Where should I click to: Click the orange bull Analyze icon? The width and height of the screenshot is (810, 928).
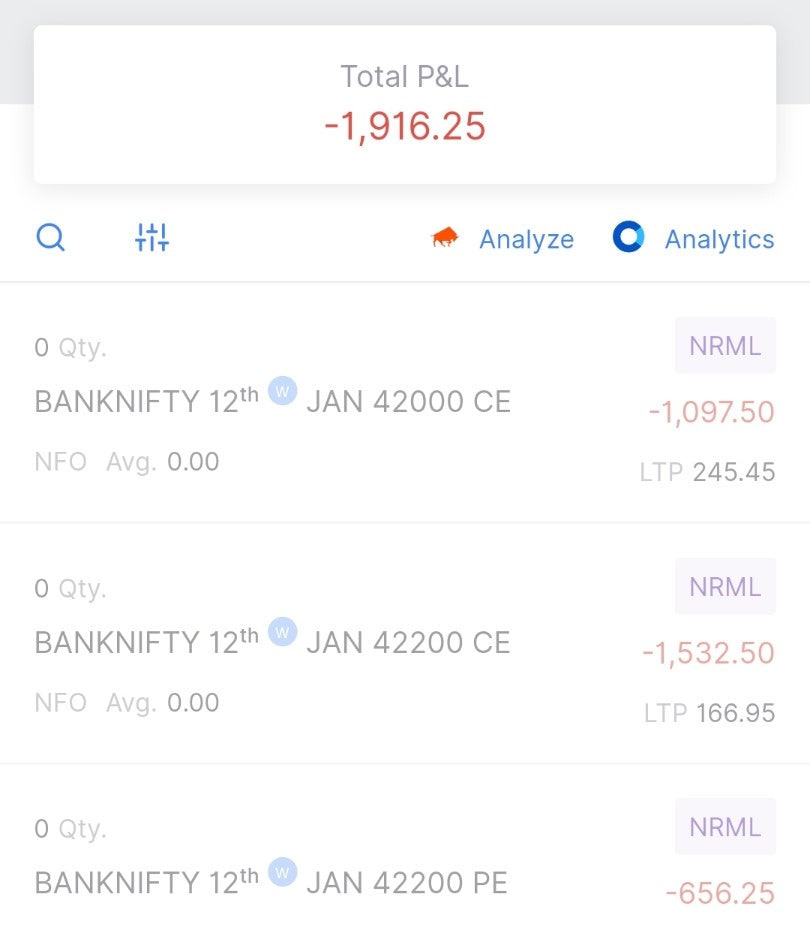click(444, 238)
